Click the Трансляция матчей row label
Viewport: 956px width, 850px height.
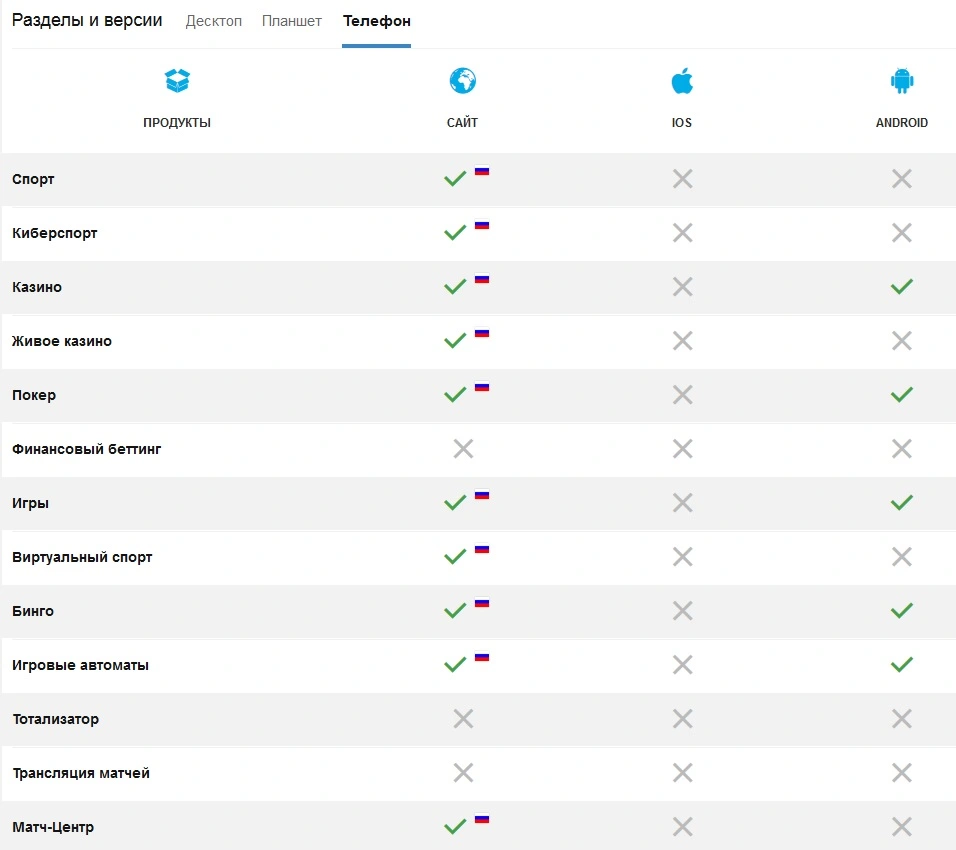click(81, 773)
